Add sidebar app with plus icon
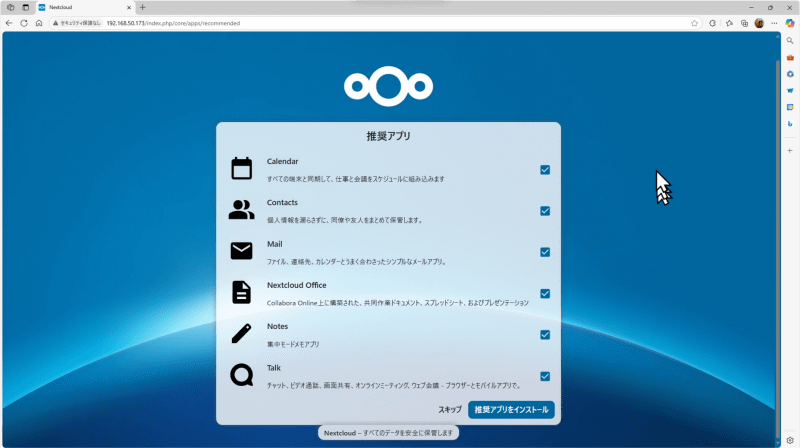The image size is (800, 448). 790,151
